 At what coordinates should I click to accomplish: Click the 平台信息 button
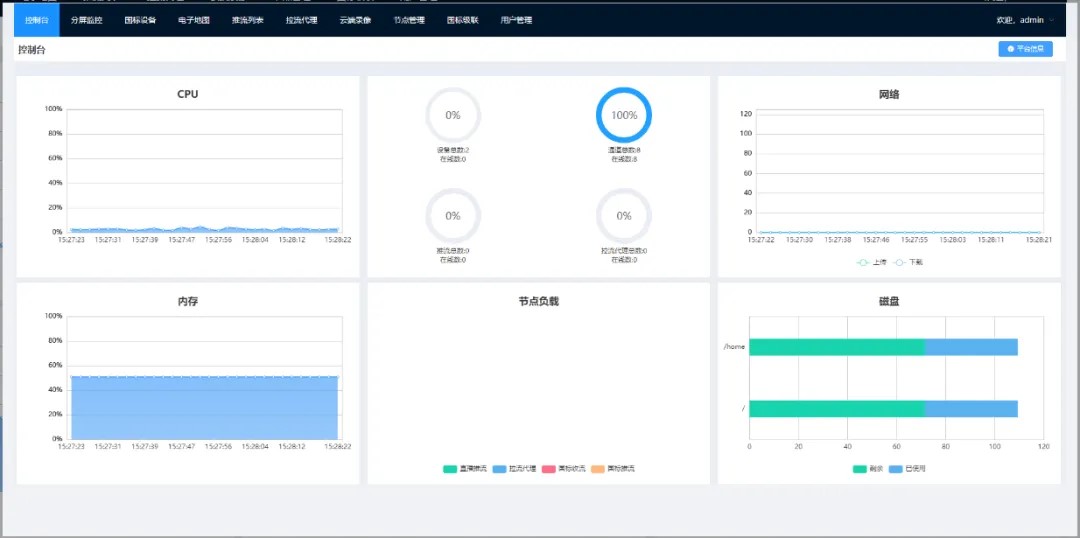pyautogui.click(x=1025, y=49)
